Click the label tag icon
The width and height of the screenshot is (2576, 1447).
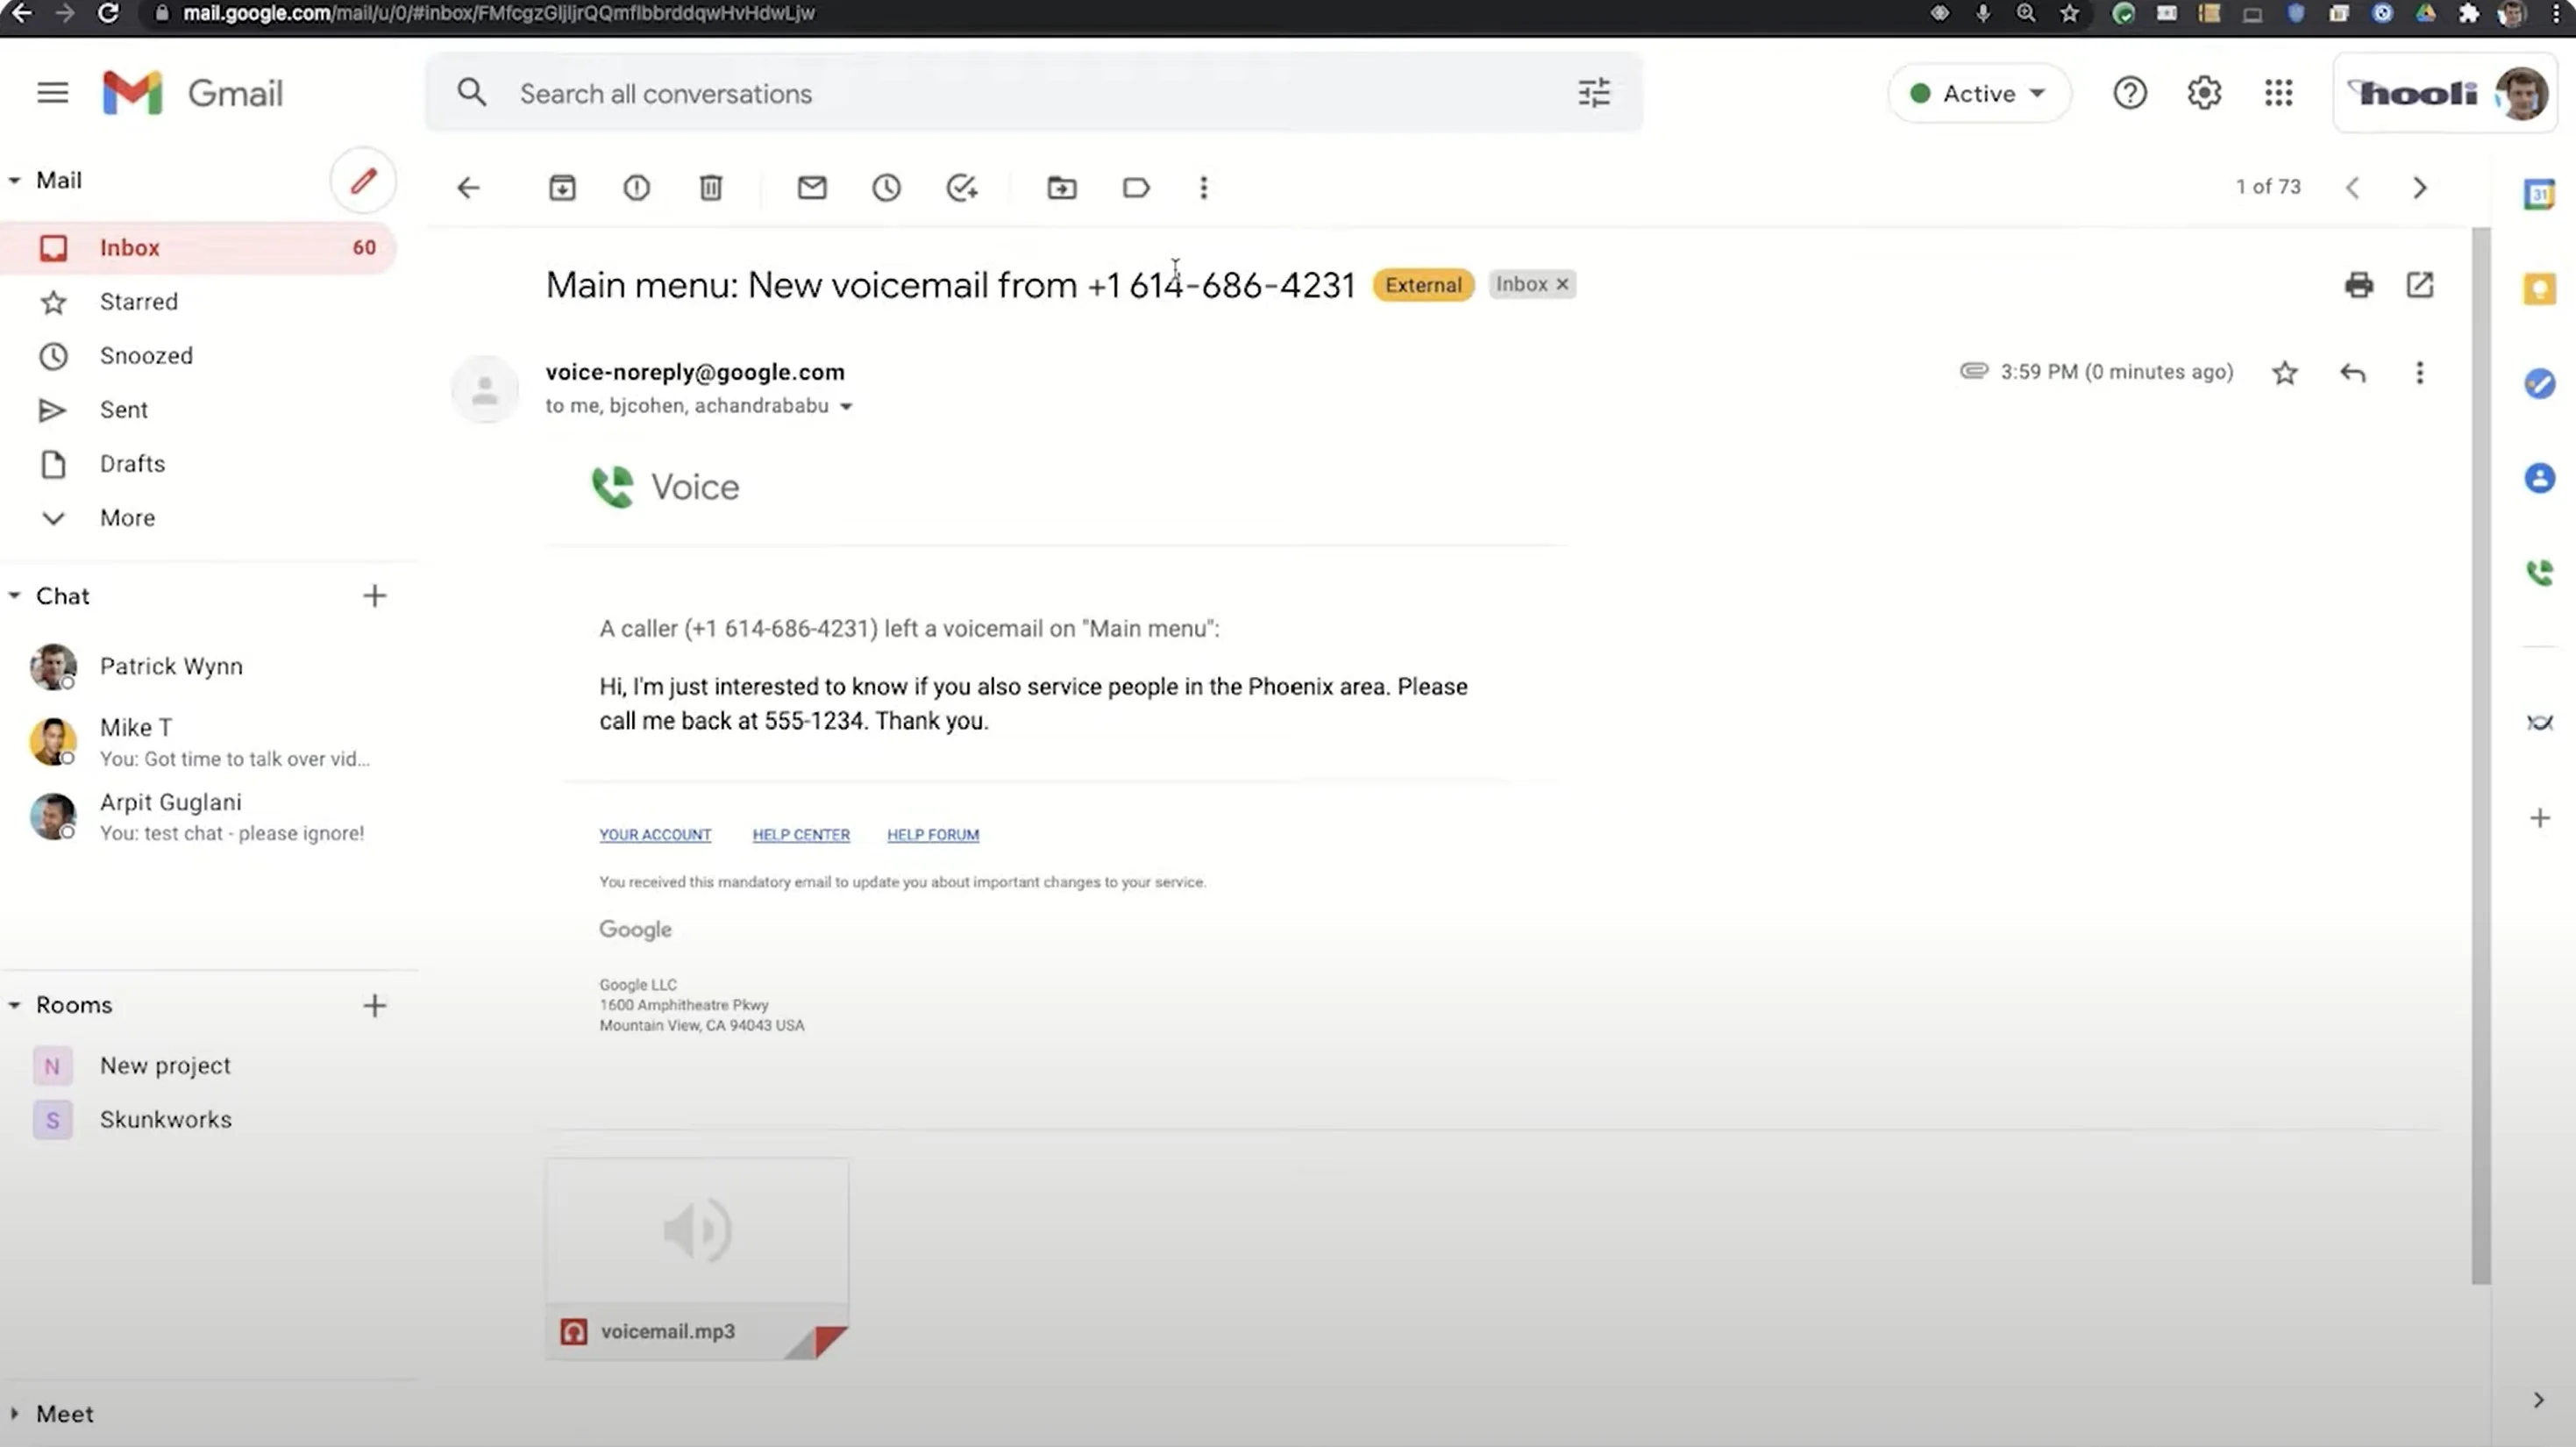1135,188
